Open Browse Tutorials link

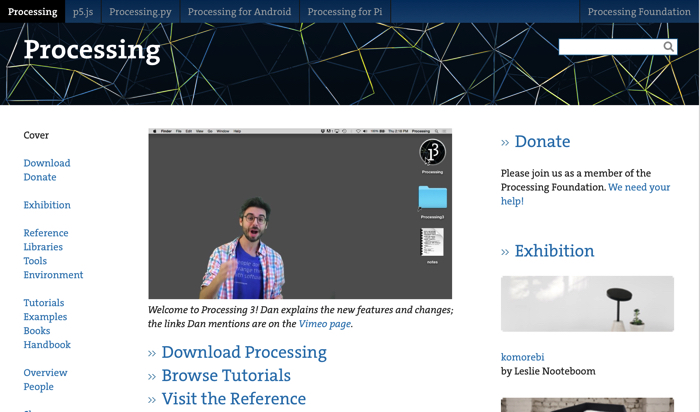tap(226, 375)
